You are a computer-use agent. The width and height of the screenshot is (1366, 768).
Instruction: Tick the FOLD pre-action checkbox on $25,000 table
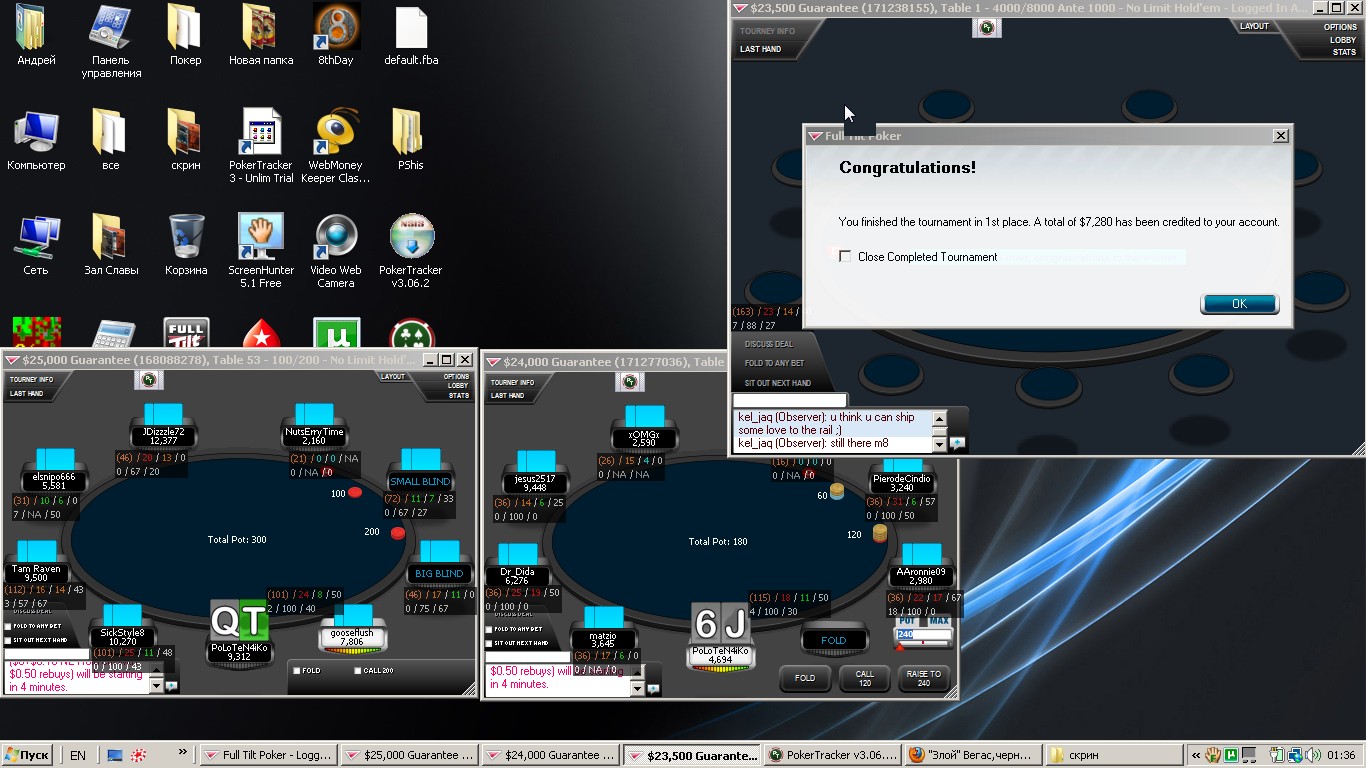[x=298, y=671]
